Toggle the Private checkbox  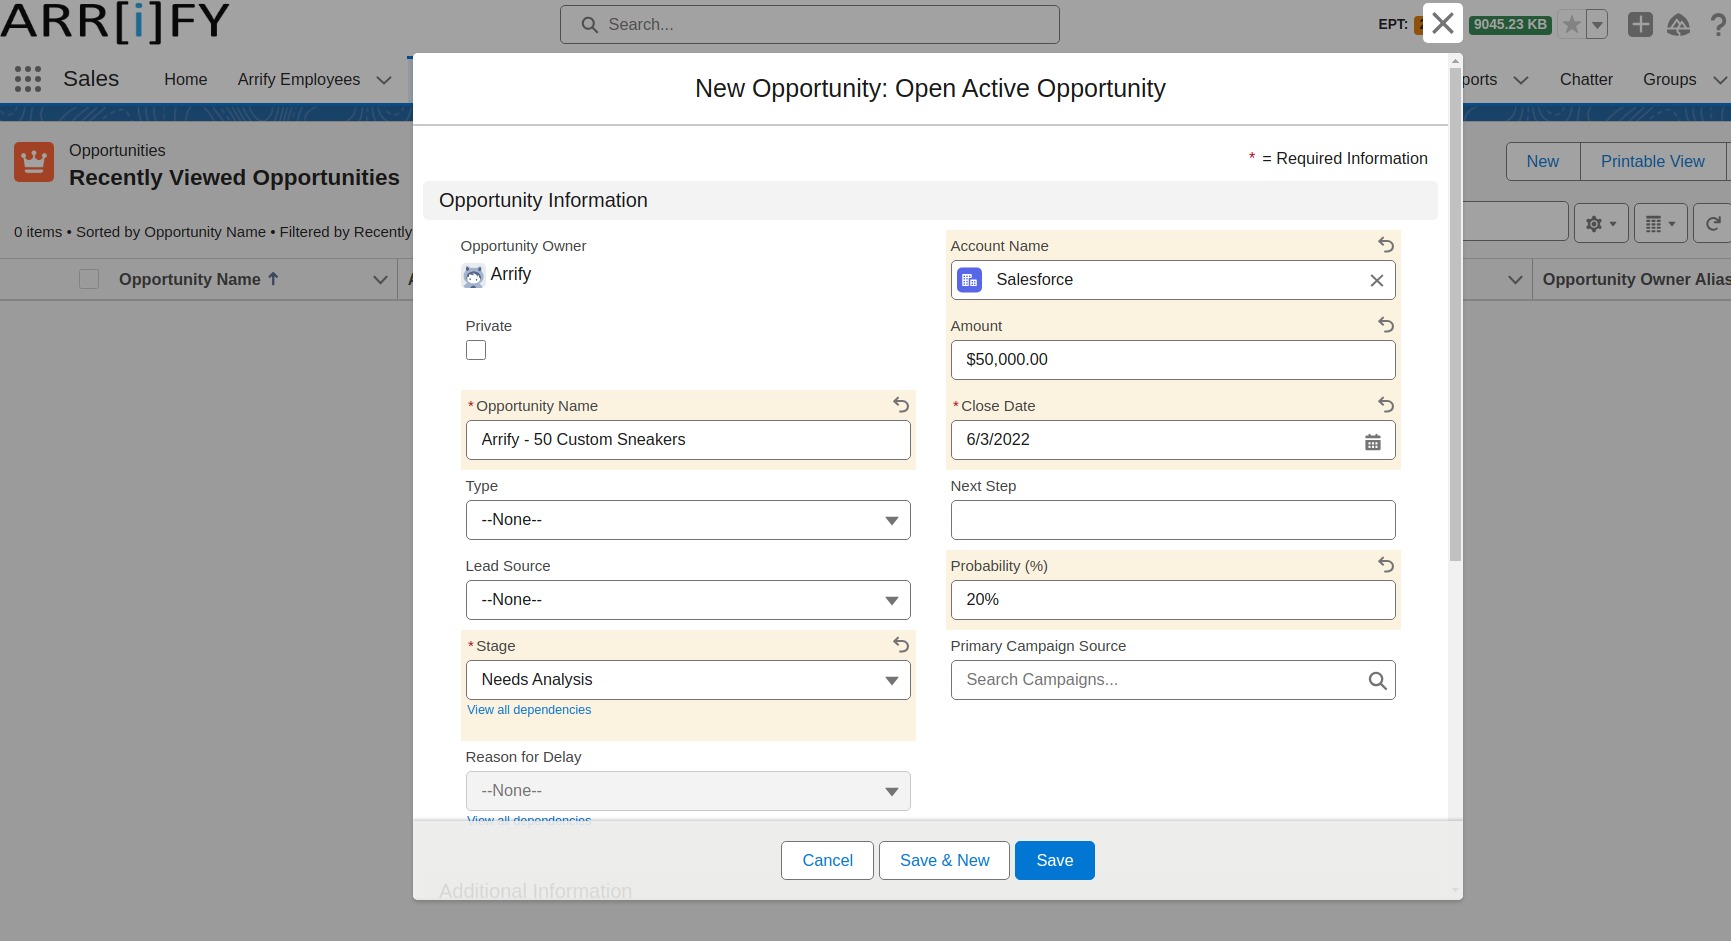tap(476, 350)
